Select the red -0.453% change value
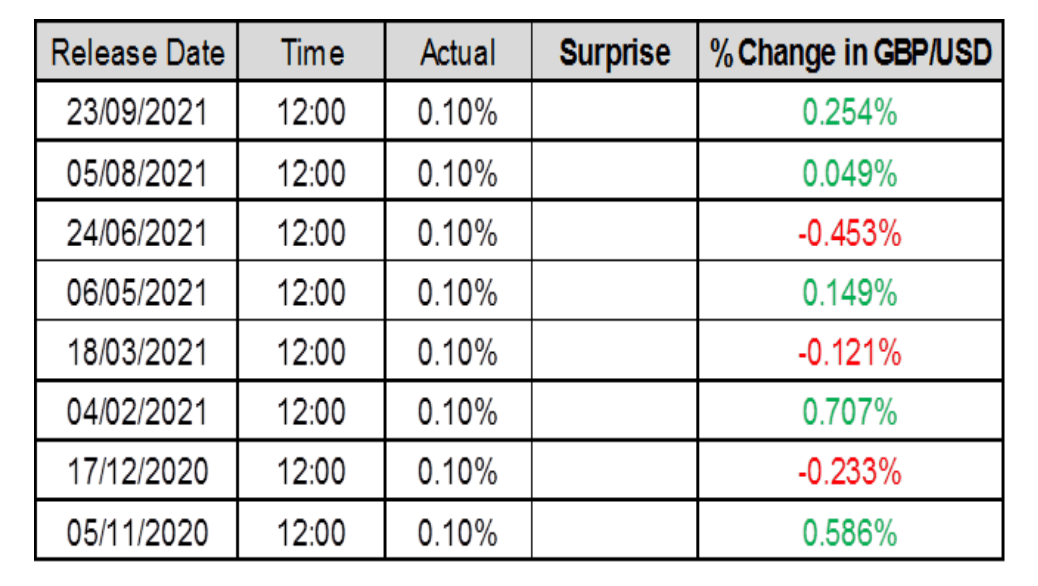Image resolution: width=1038 pixels, height=586 pixels. [850, 233]
